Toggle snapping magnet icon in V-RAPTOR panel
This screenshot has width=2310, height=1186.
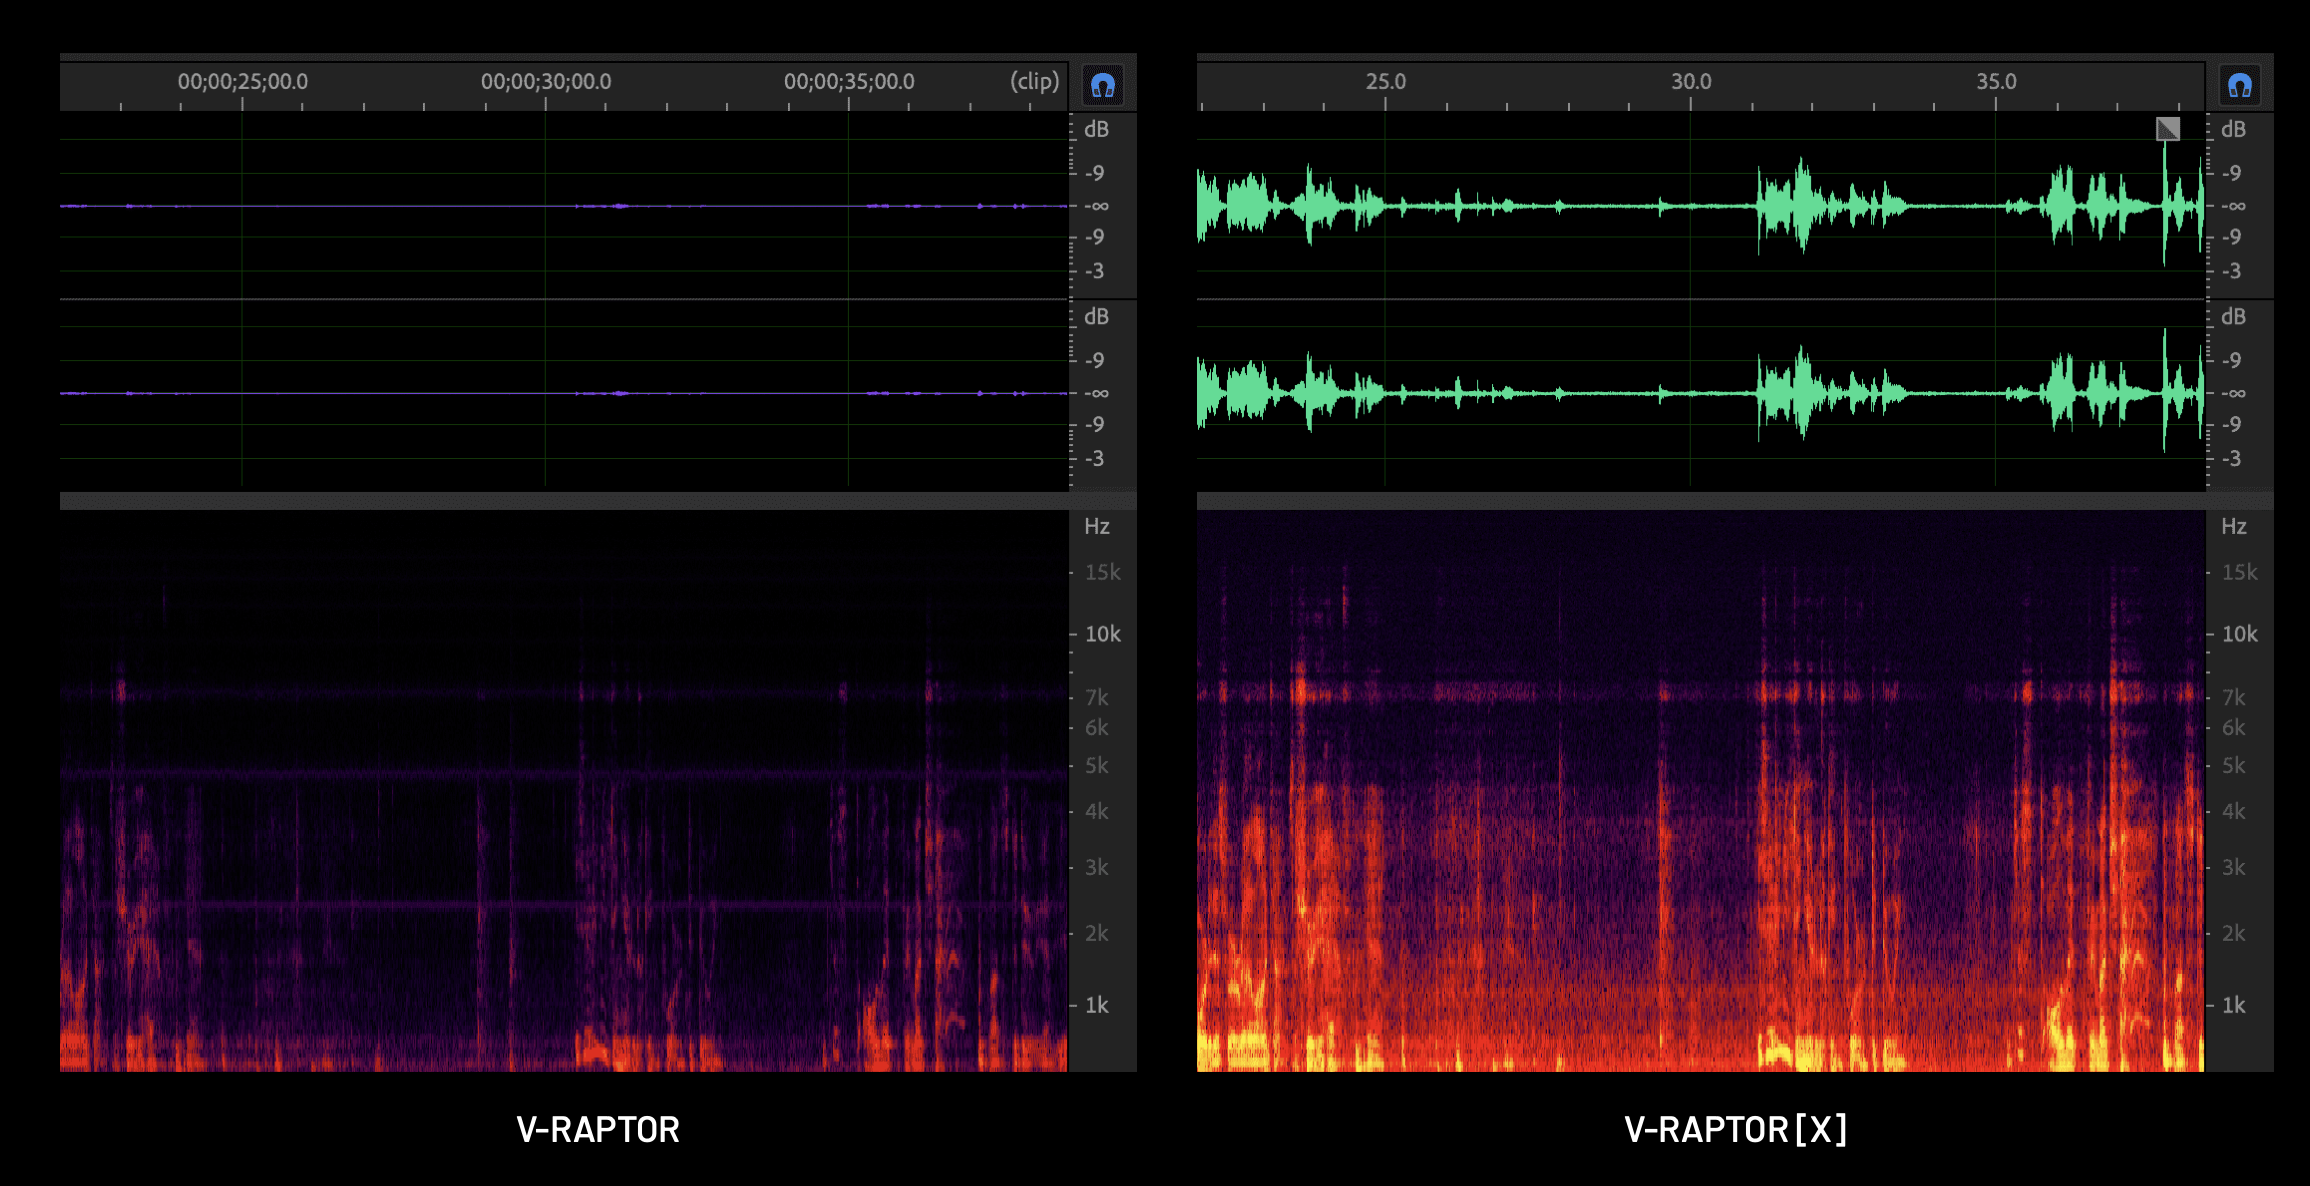click(x=1103, y=86)
